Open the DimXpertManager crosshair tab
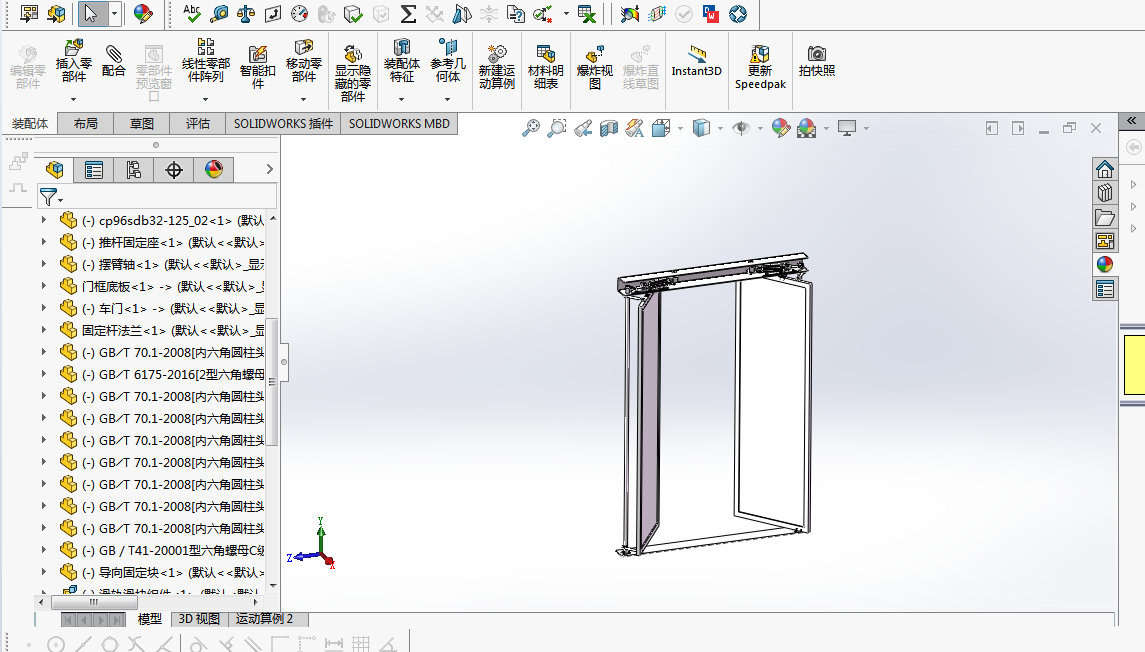 pyautogui.click(x=174, y=170)
